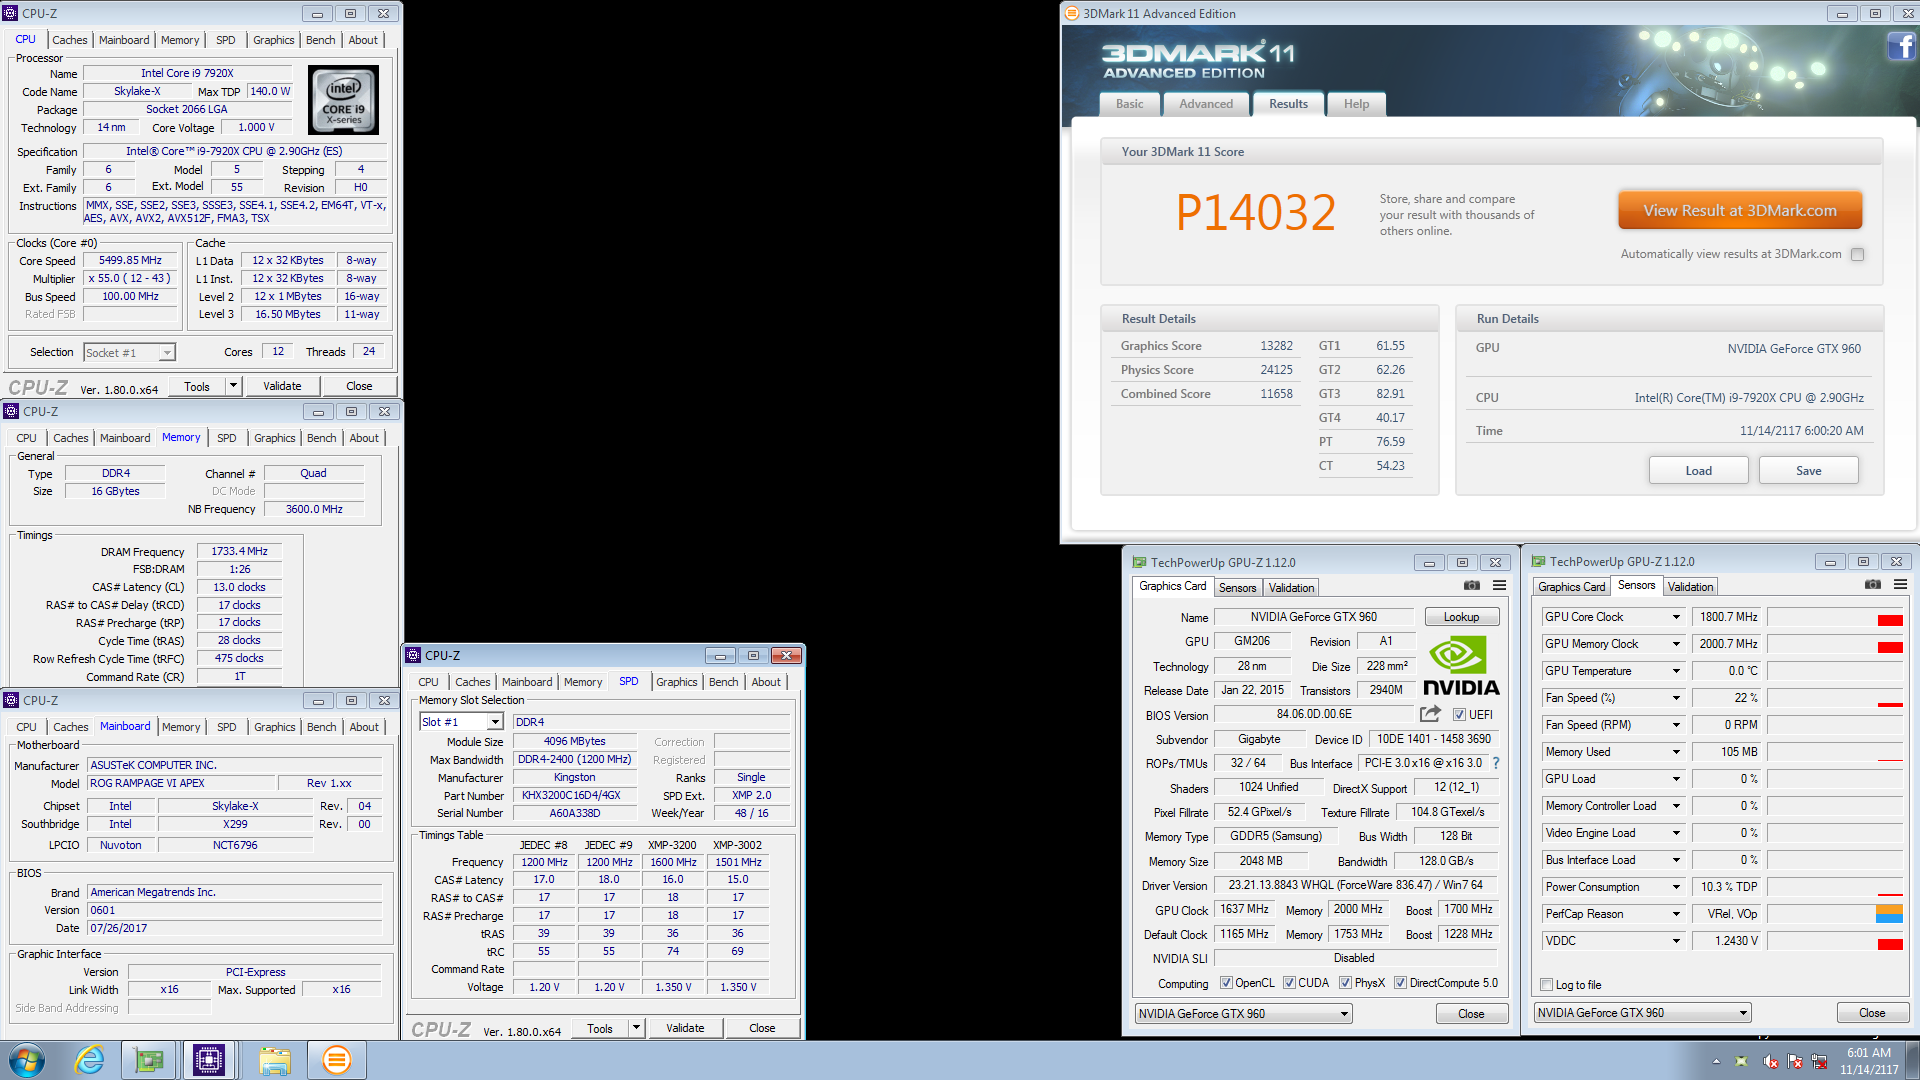Toggle OpenCL checkbox
Screen dimensions: 1920x1080
pyautogui.click(x=1226, y=983)
